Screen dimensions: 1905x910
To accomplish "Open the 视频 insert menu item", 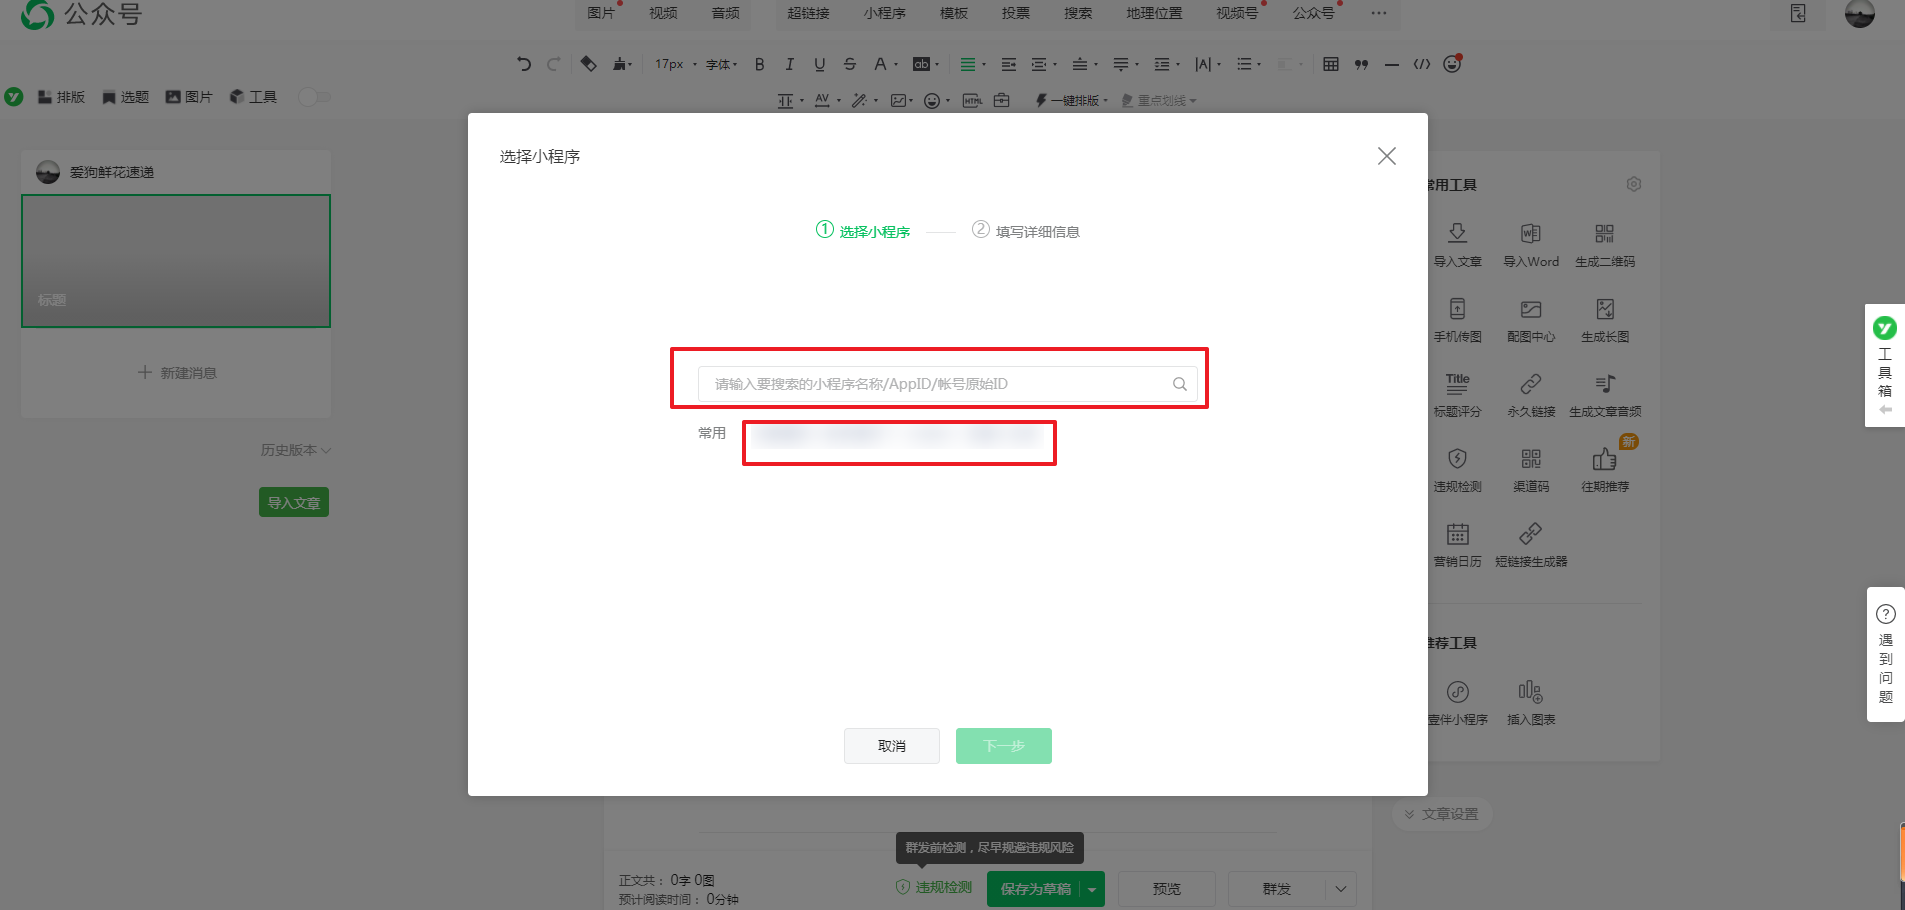I will click(663, 13).
